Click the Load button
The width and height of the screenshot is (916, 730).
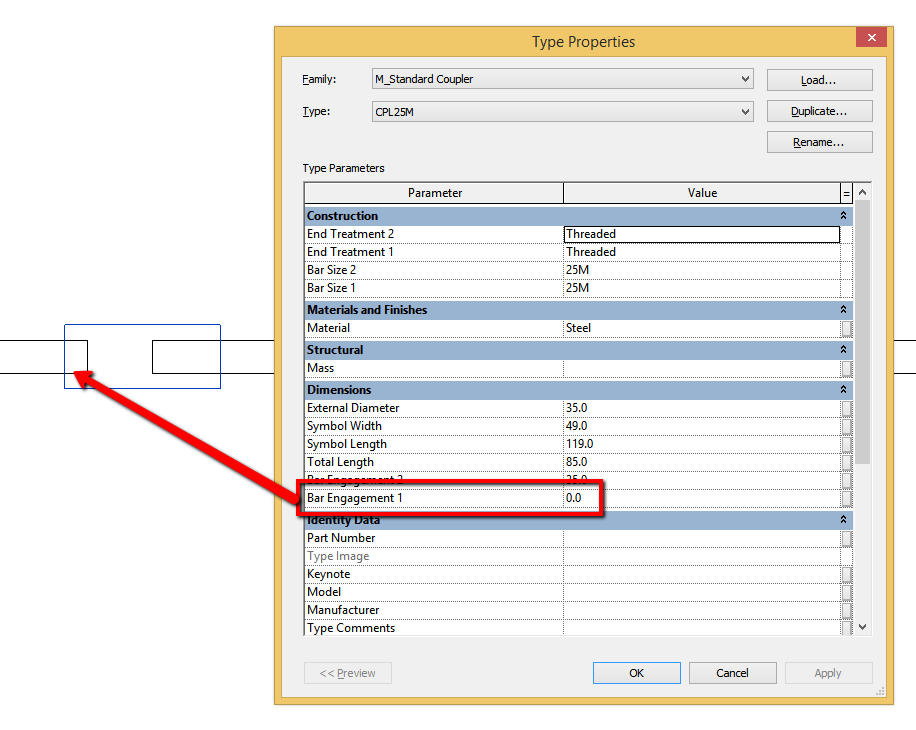[818, 79]
